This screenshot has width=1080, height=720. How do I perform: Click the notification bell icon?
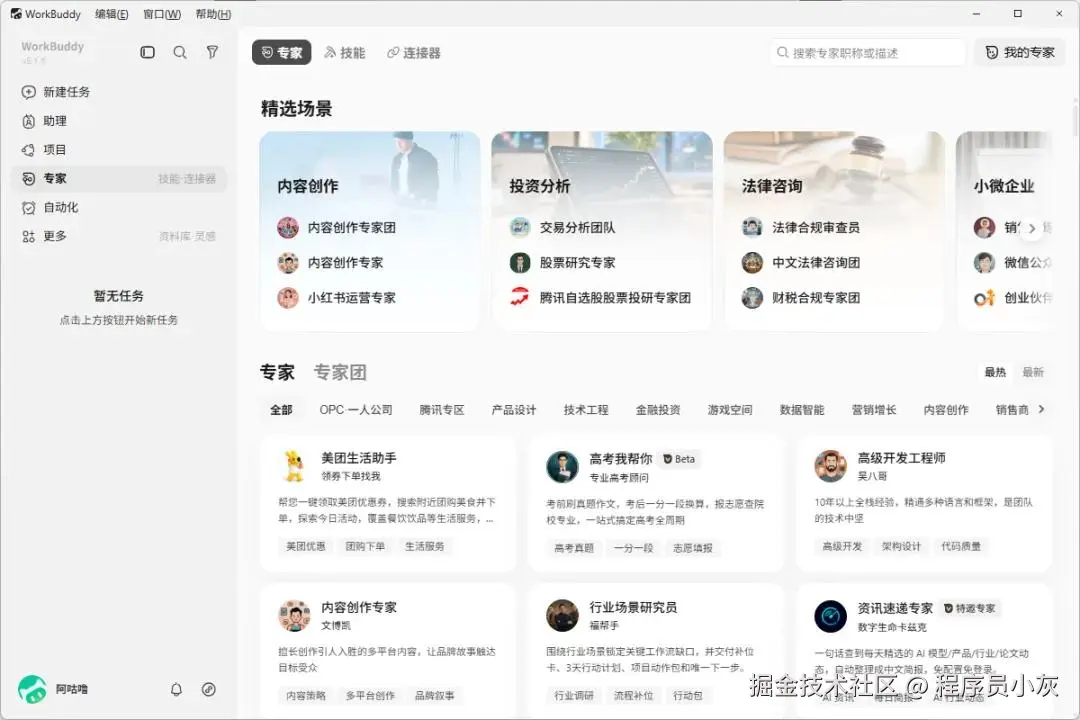click(x=176, y=689)
